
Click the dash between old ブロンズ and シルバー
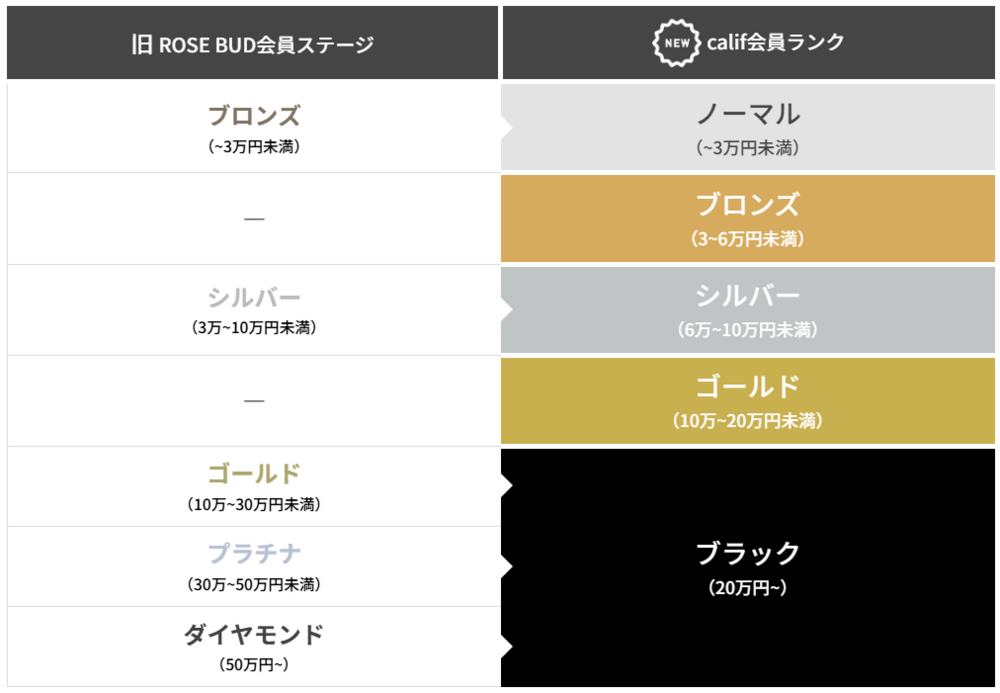pos(254,219)
